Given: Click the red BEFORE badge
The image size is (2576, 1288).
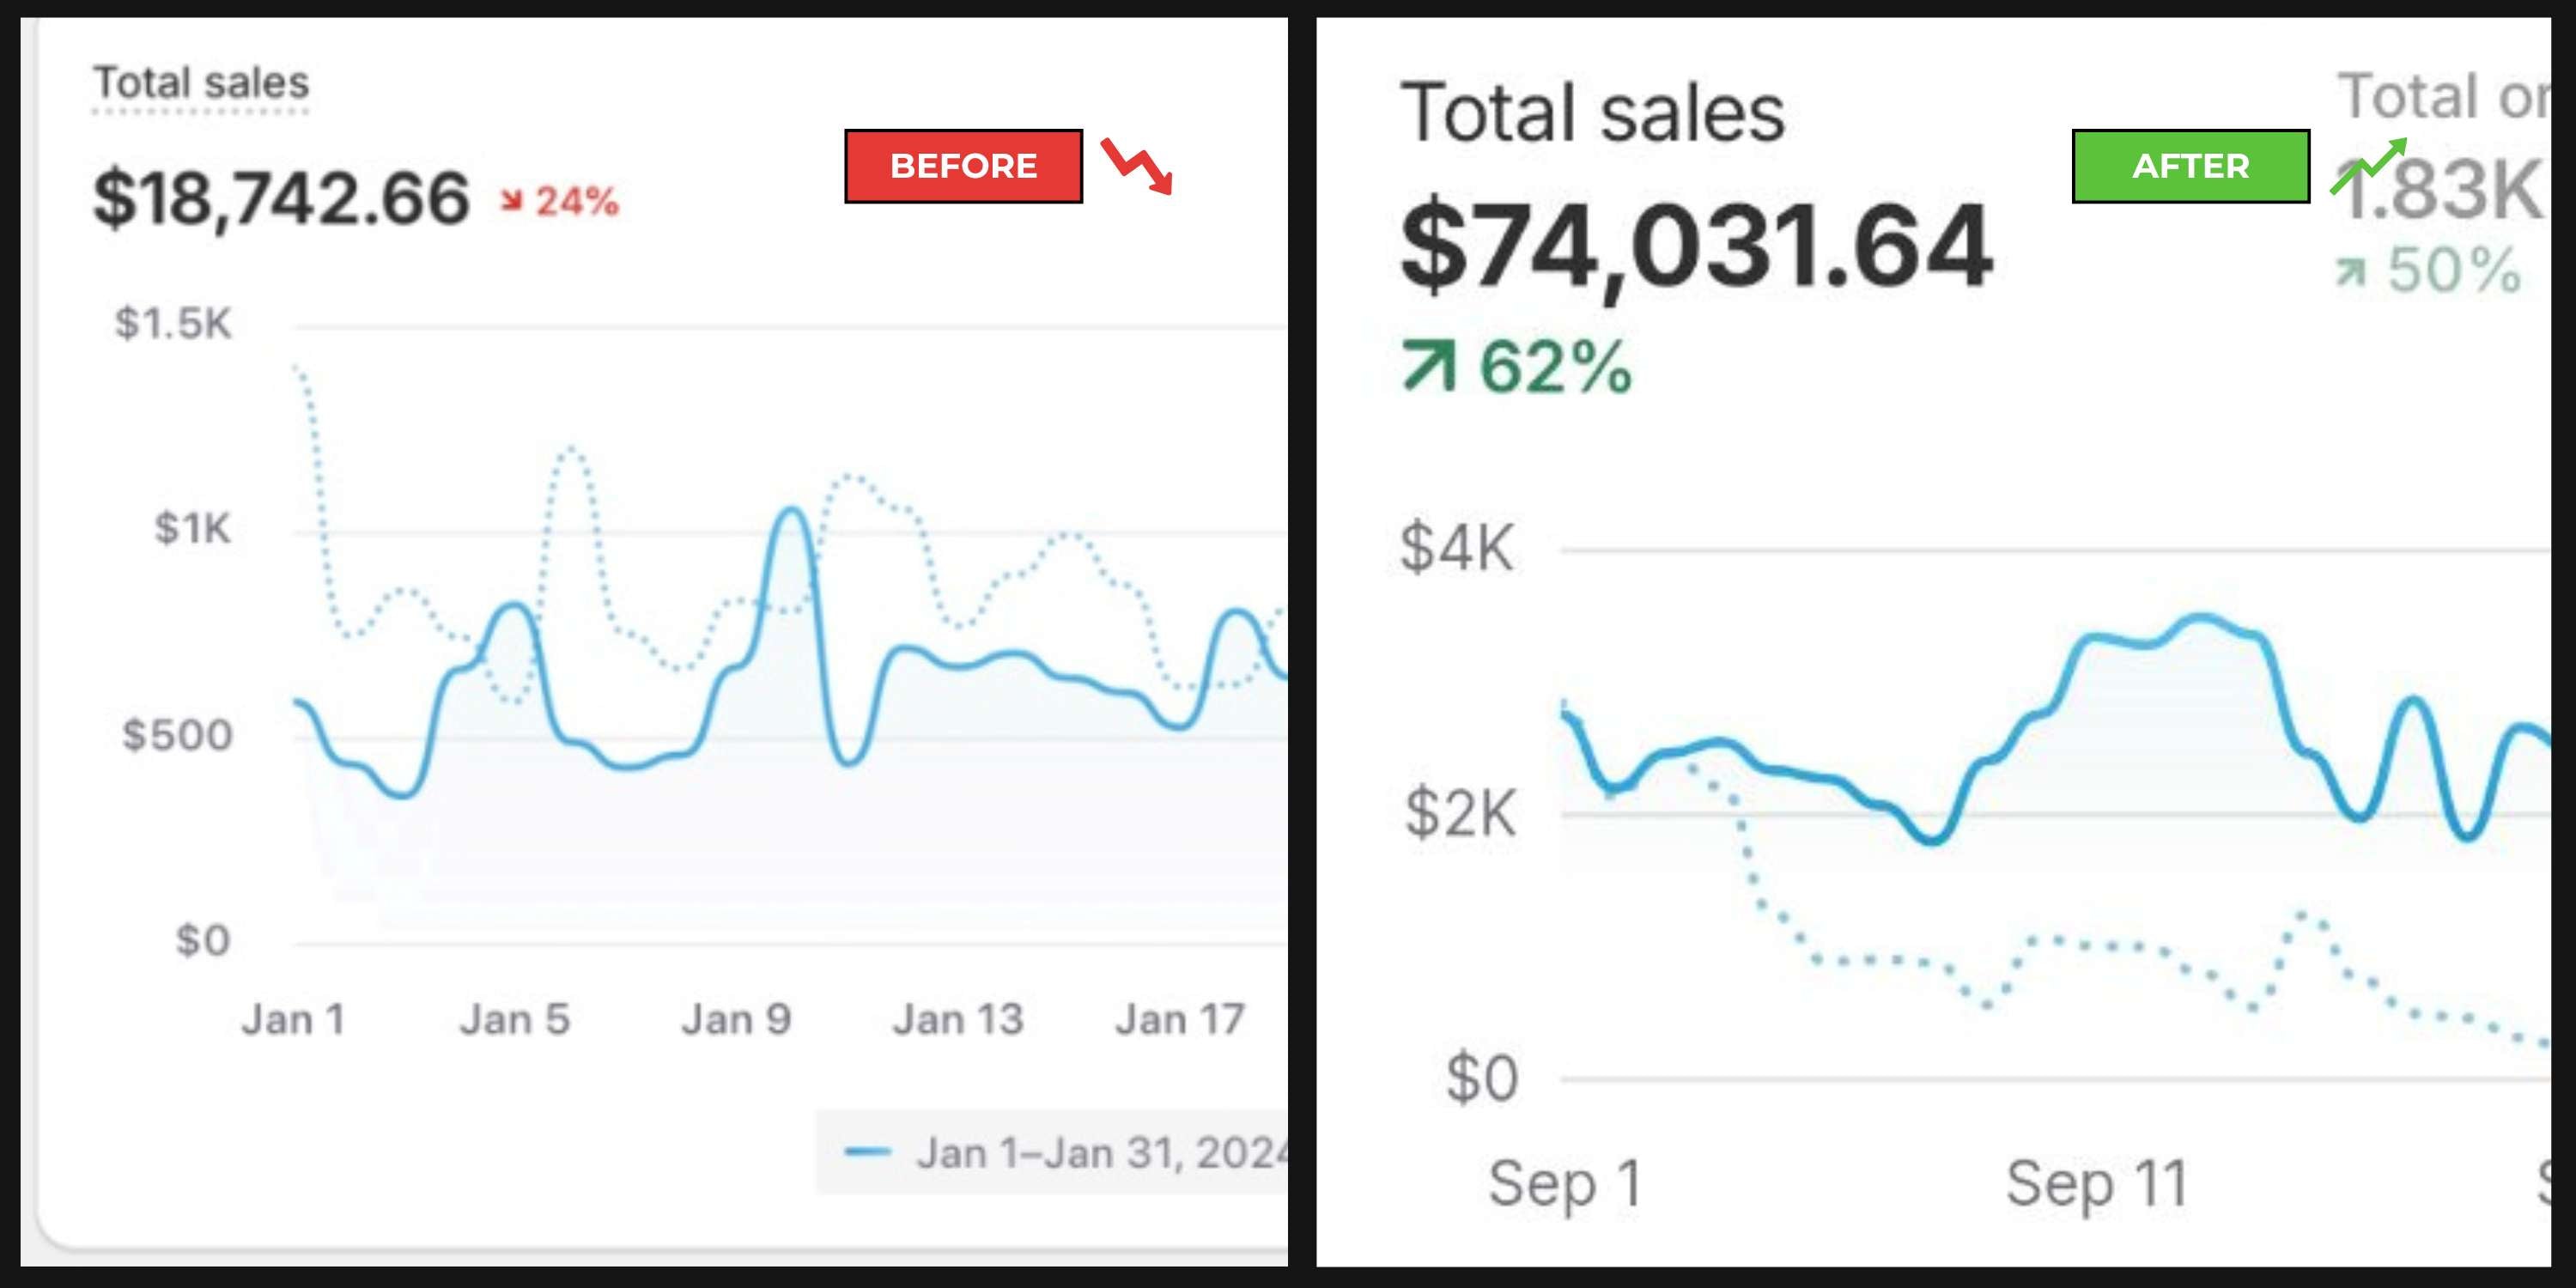Looking at the screenshot, I should [963, 166].
